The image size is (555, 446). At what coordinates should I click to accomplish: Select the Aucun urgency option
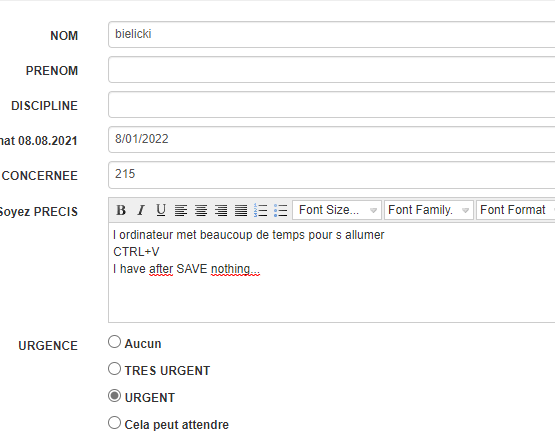[114, 342]
